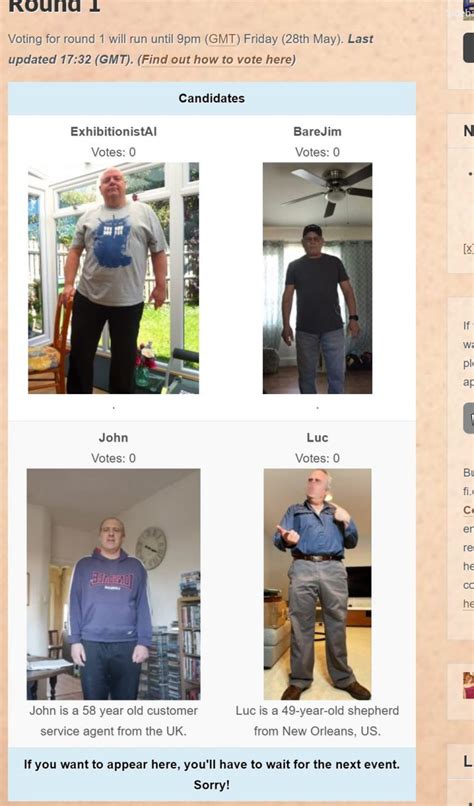Click the gray icon button in sidebar

(x=468, y=418)
